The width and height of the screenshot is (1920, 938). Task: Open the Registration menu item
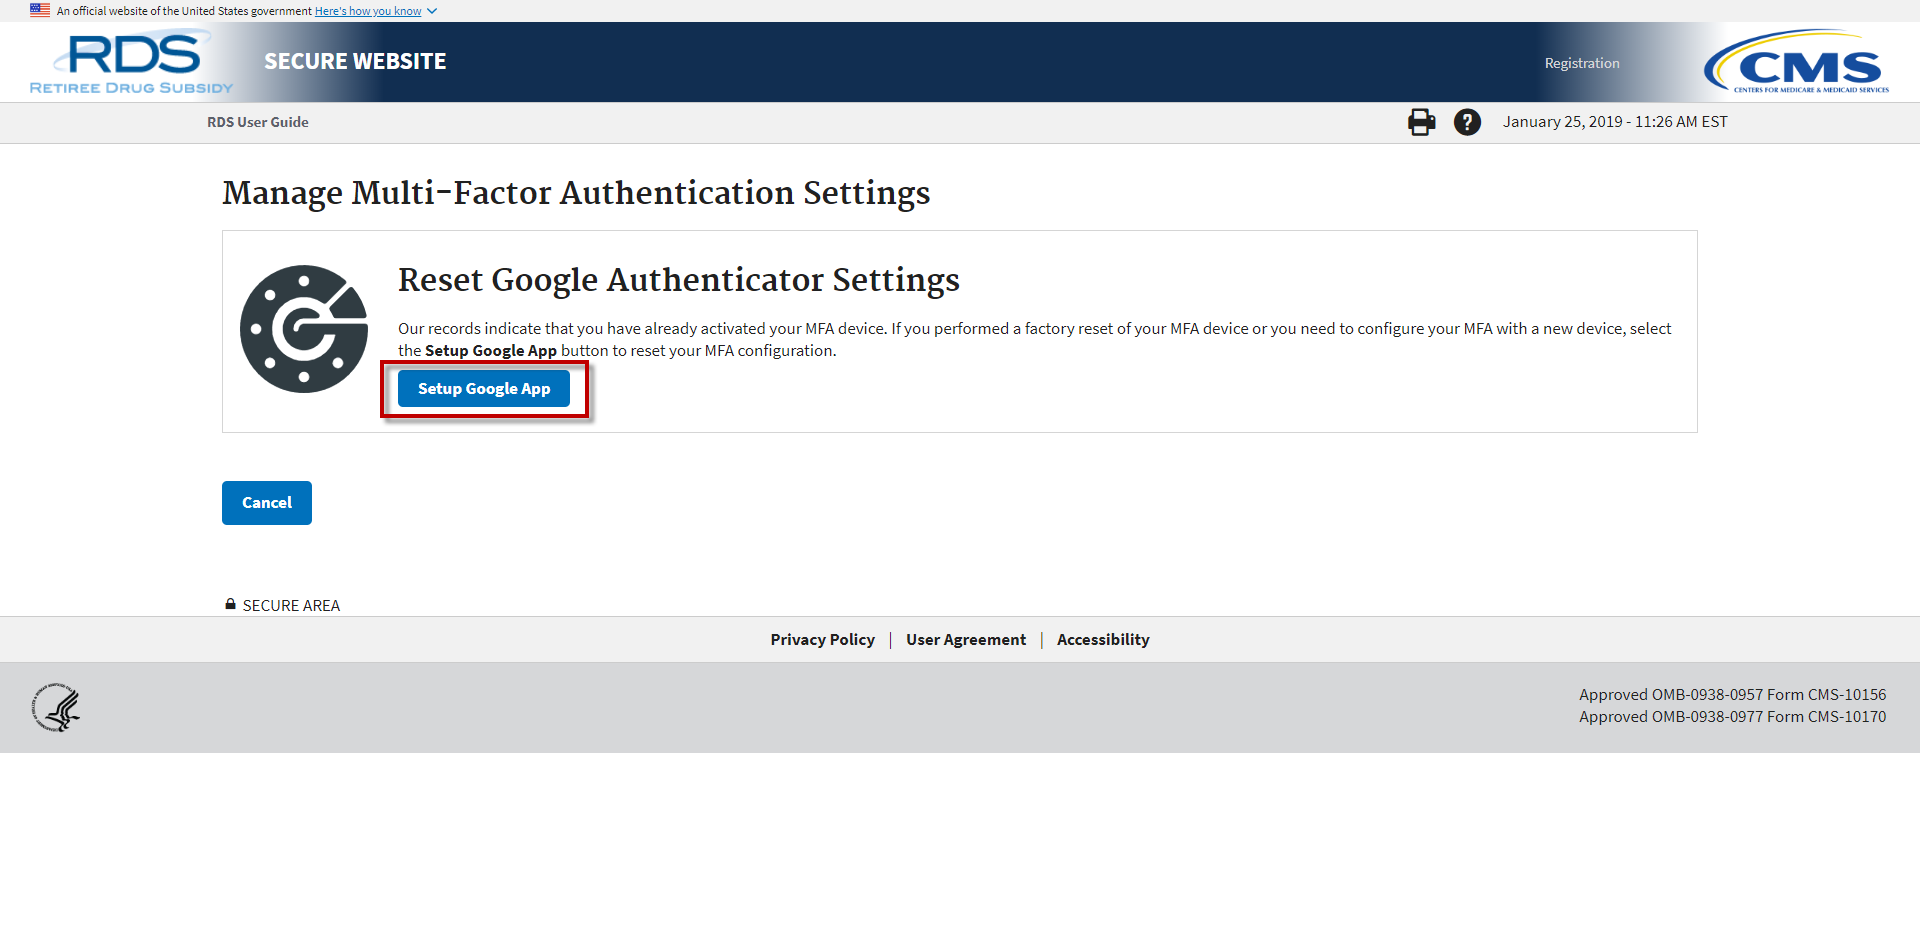click(x=1581, y=62)
